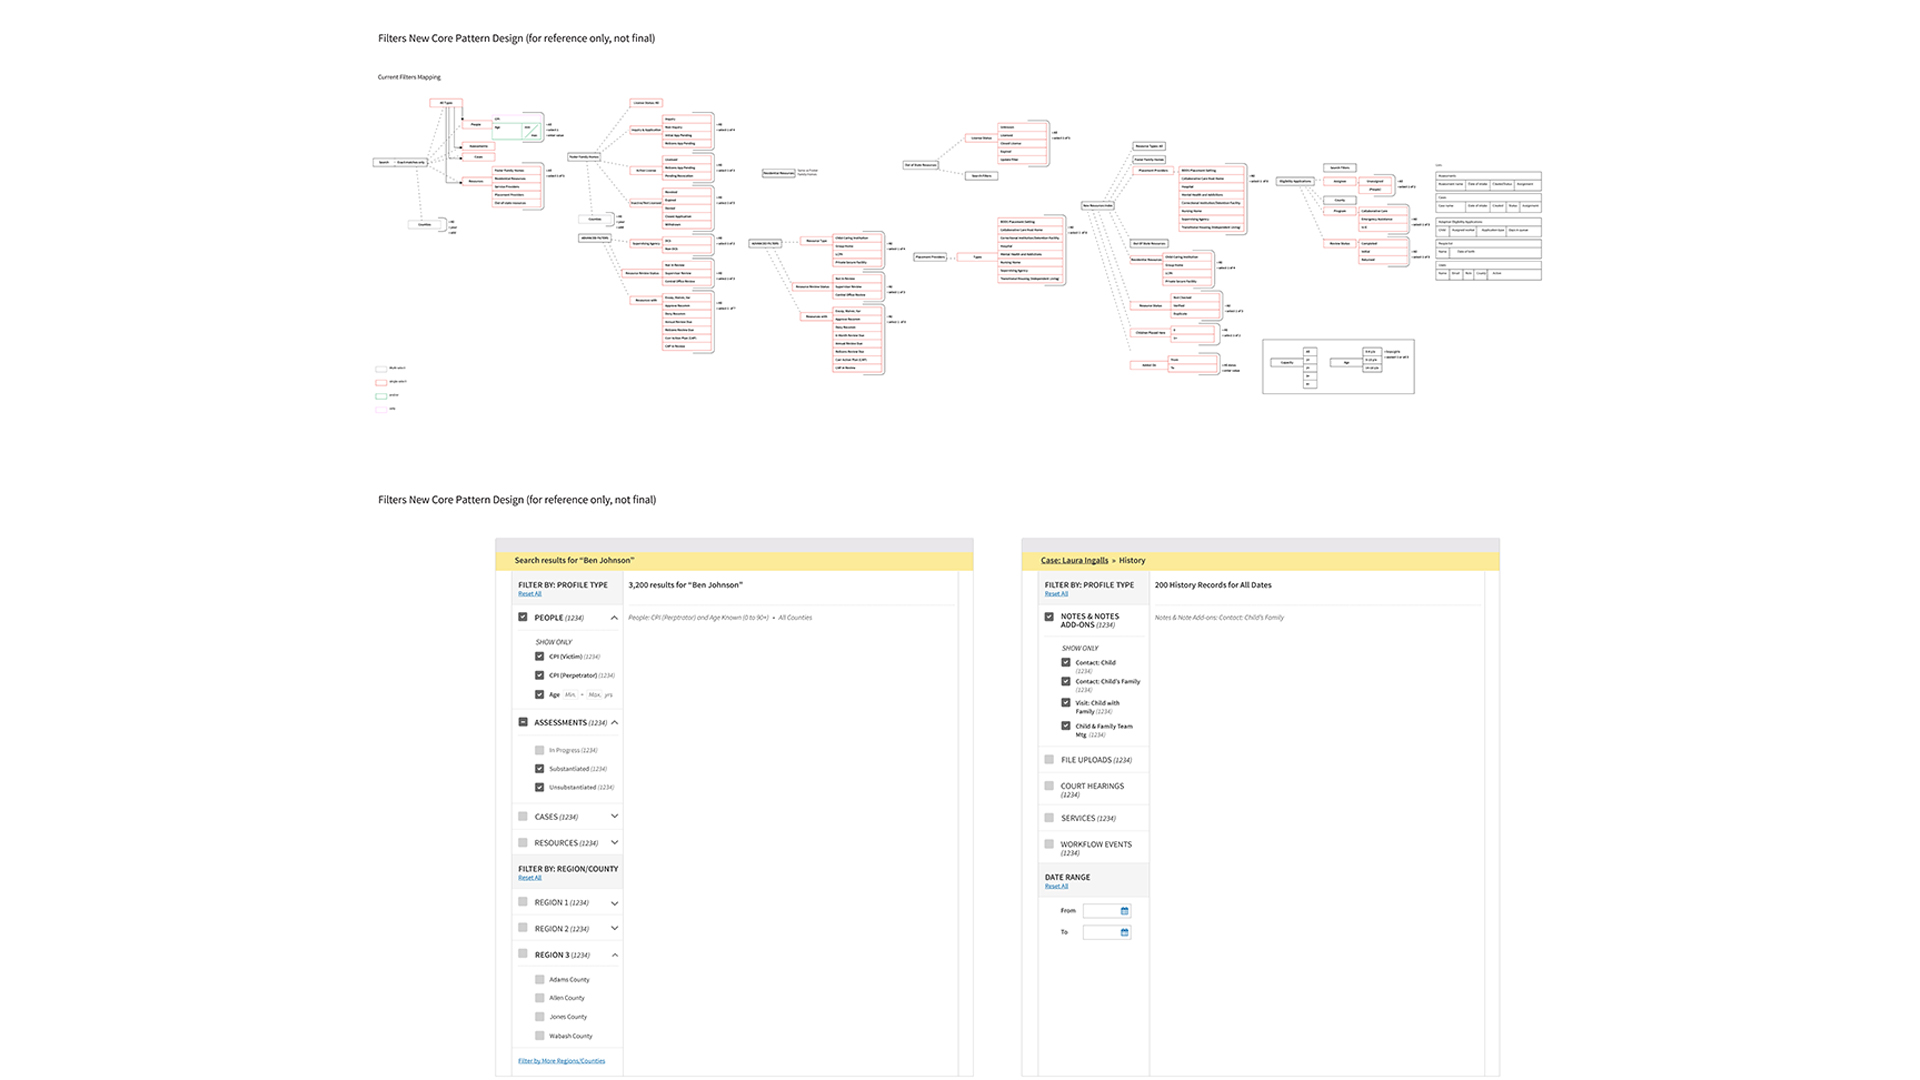The image size is (1920, 1080).
Task: Check the REGION 3 checkbox
Action: point(523,954)
